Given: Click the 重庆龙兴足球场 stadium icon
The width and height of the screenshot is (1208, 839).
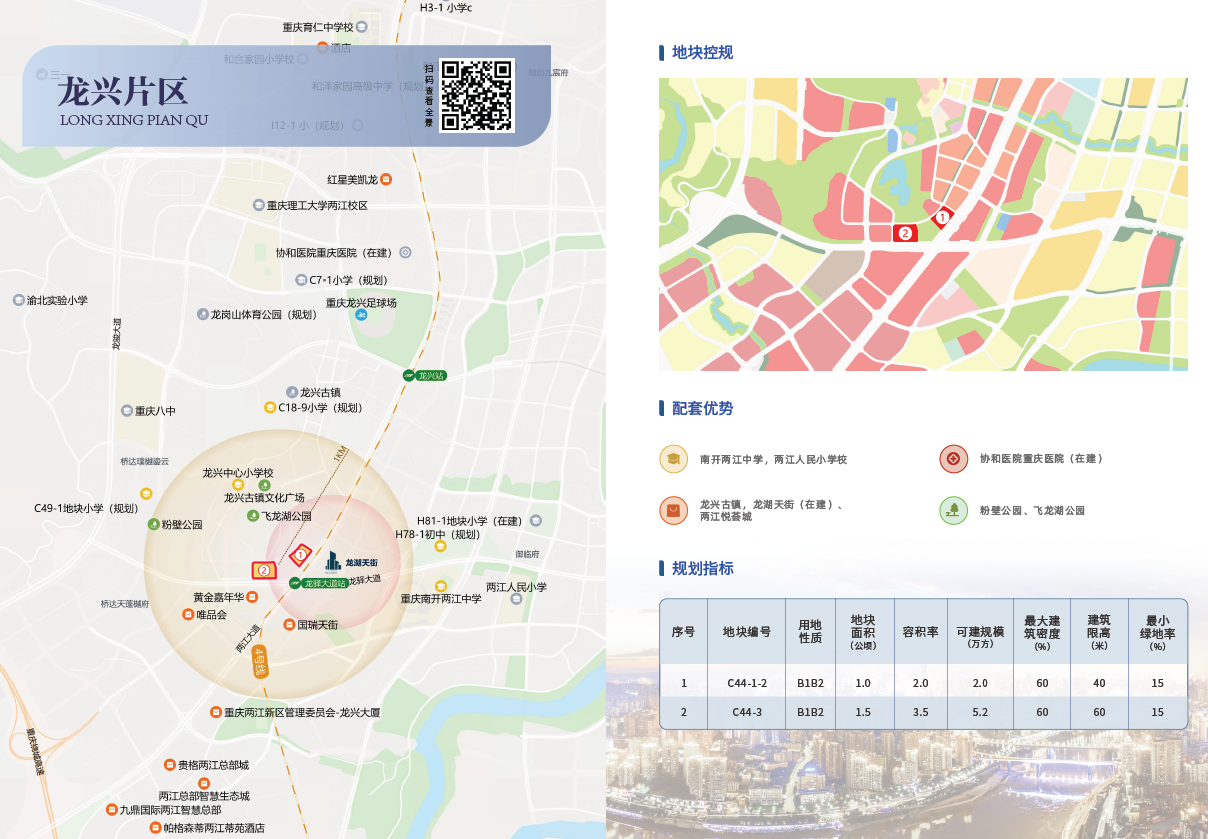Looking at the screenshot, I should coord(361,315).
